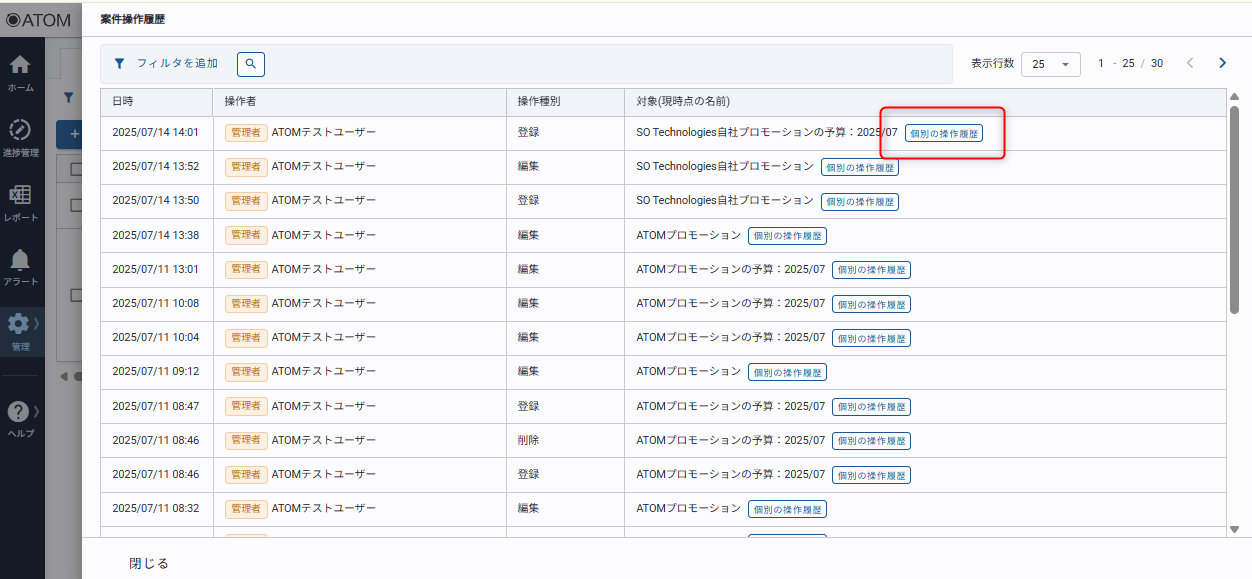Image resolution: width=1252 pixels, height=579 pixels.
Task: Open 進捗管理 from the sidebar
Action: (x=20, y=137)
